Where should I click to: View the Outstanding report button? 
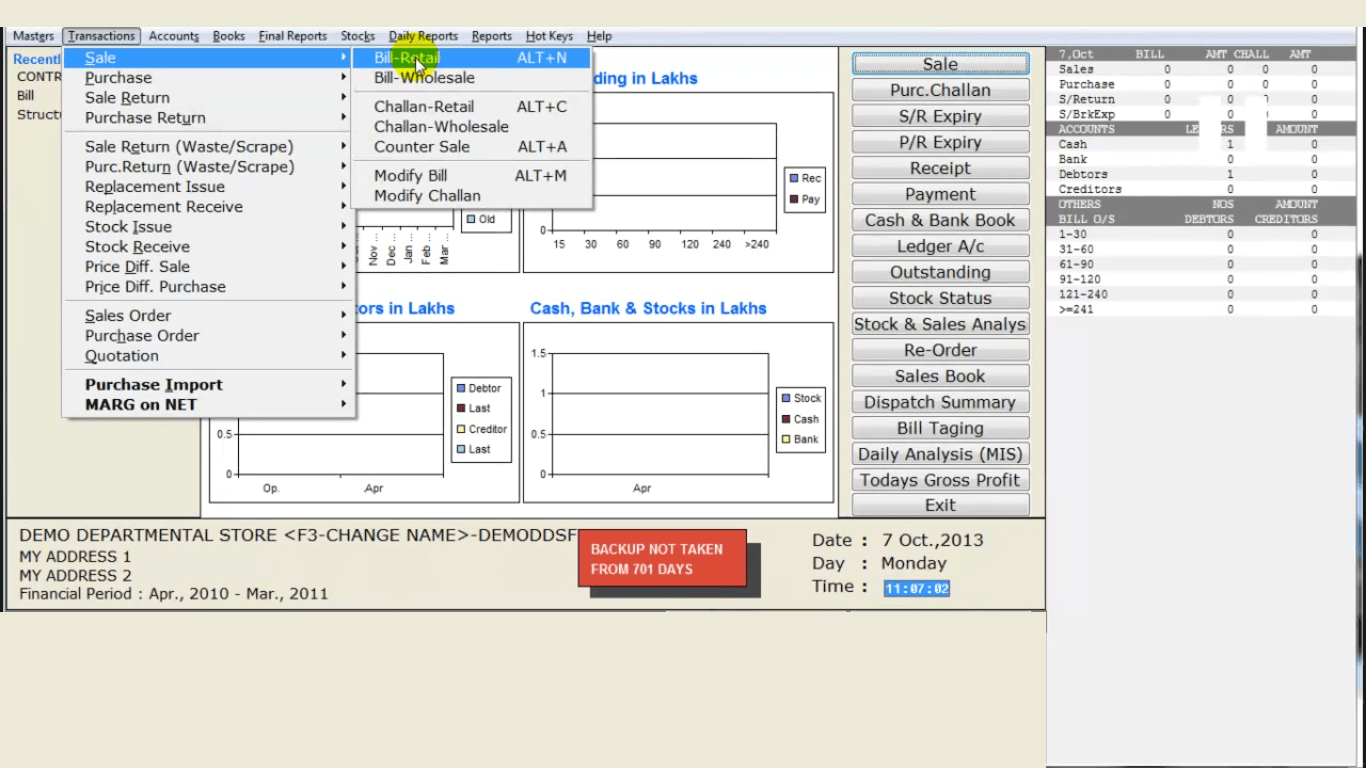pos(940,272)
